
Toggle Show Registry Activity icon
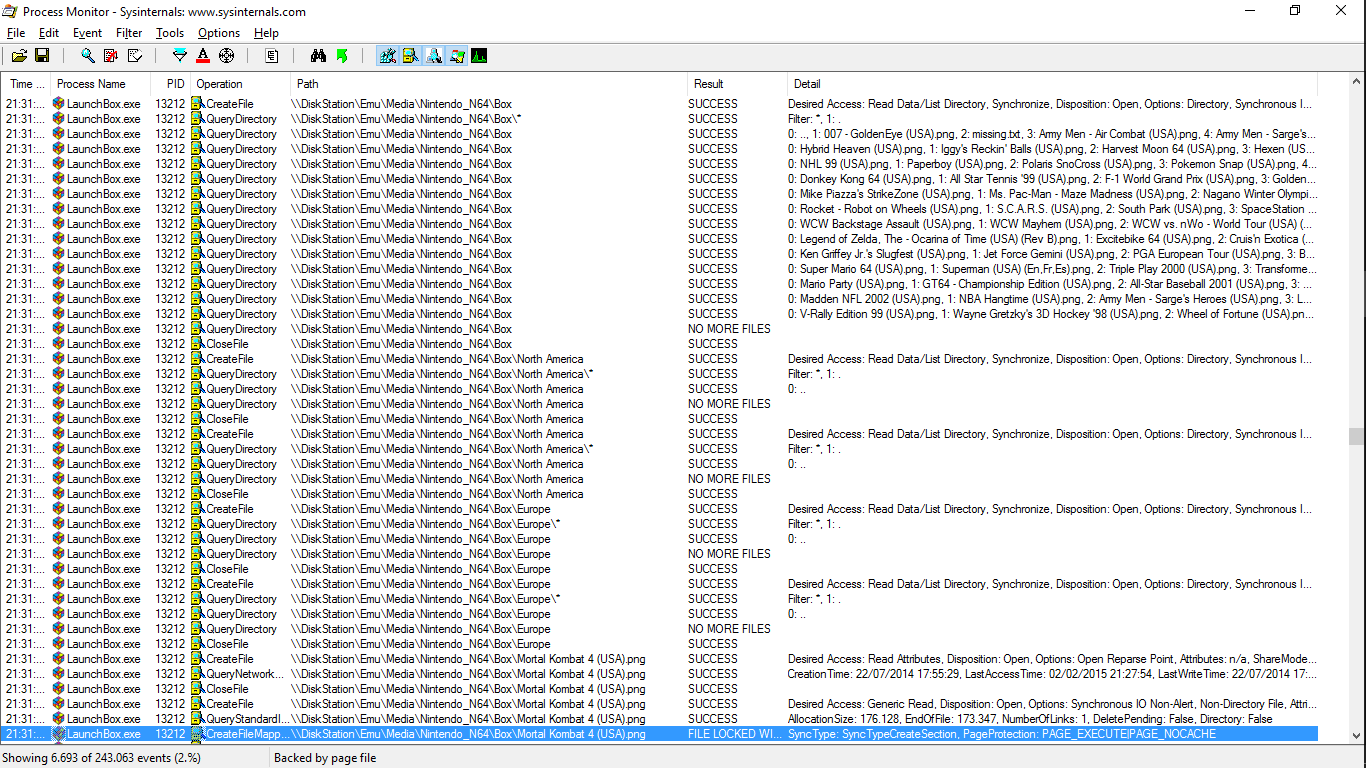click(387, 56)
